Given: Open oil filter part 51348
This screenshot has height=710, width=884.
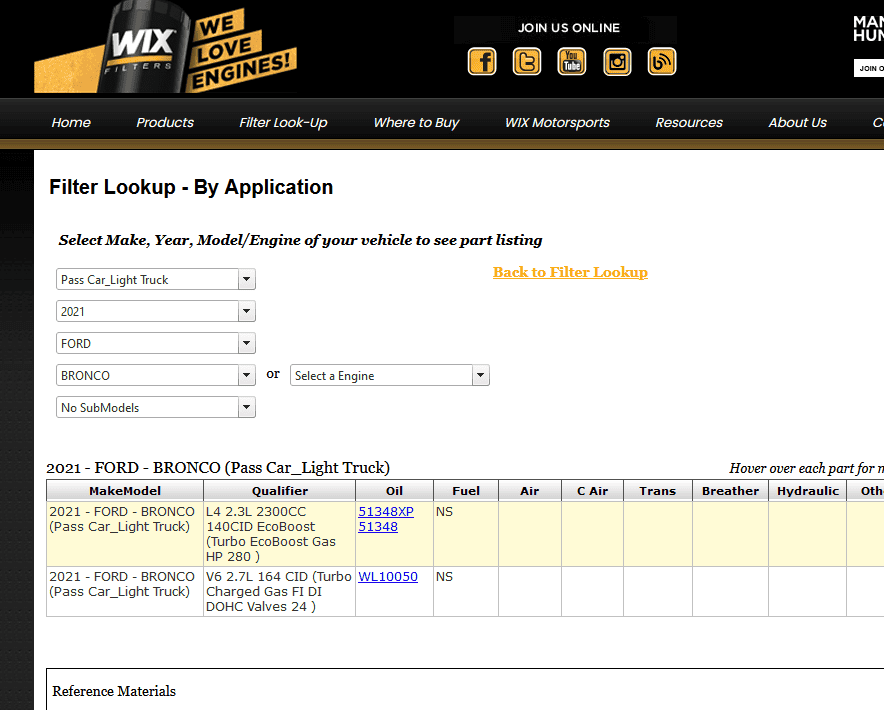Looking at the screenshot, I should click(x=378, y=527).
